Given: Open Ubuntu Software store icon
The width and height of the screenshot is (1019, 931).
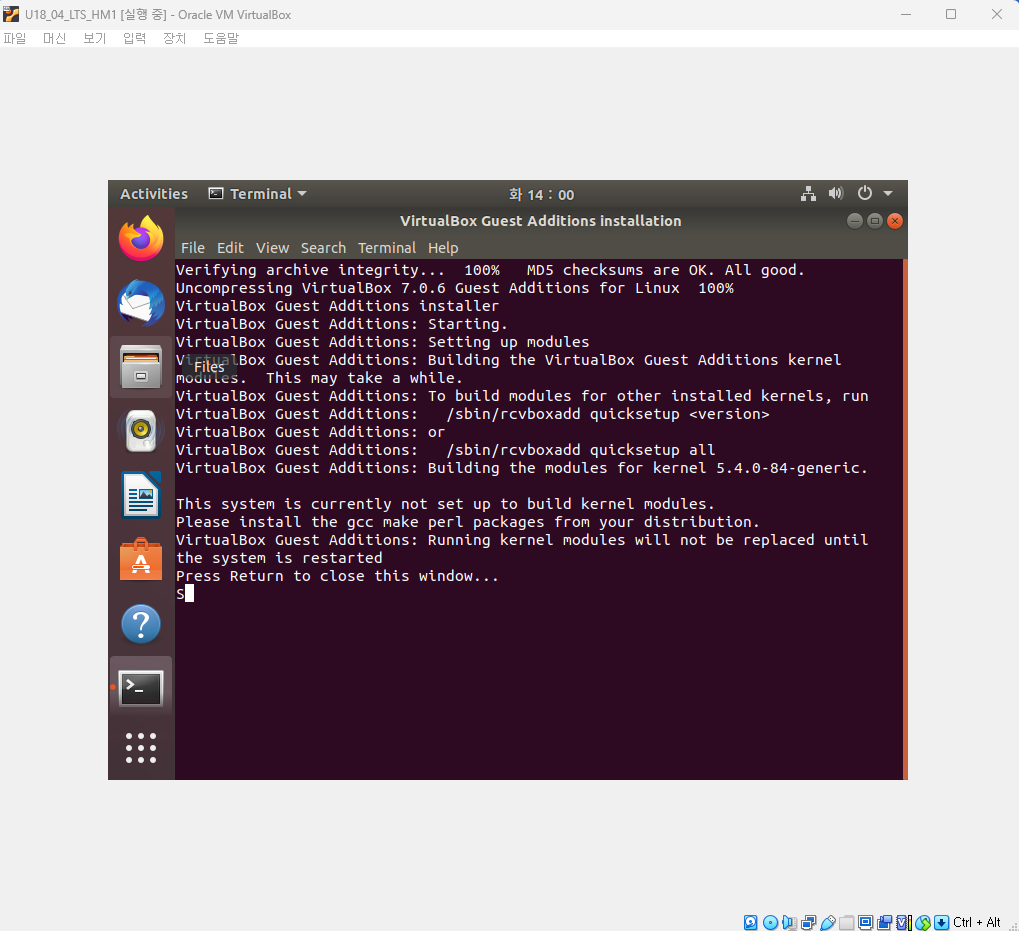Looking at the screenshot, I should pyautogui.click(x=141, y=559).
